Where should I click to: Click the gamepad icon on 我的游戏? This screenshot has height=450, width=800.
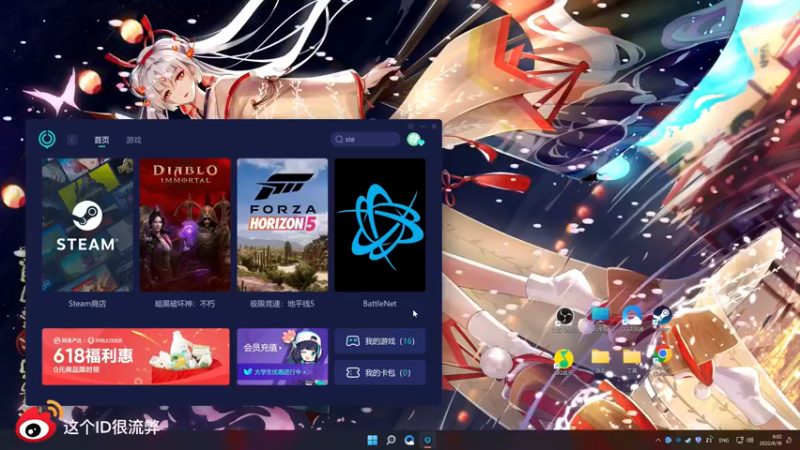click(353, 341)
